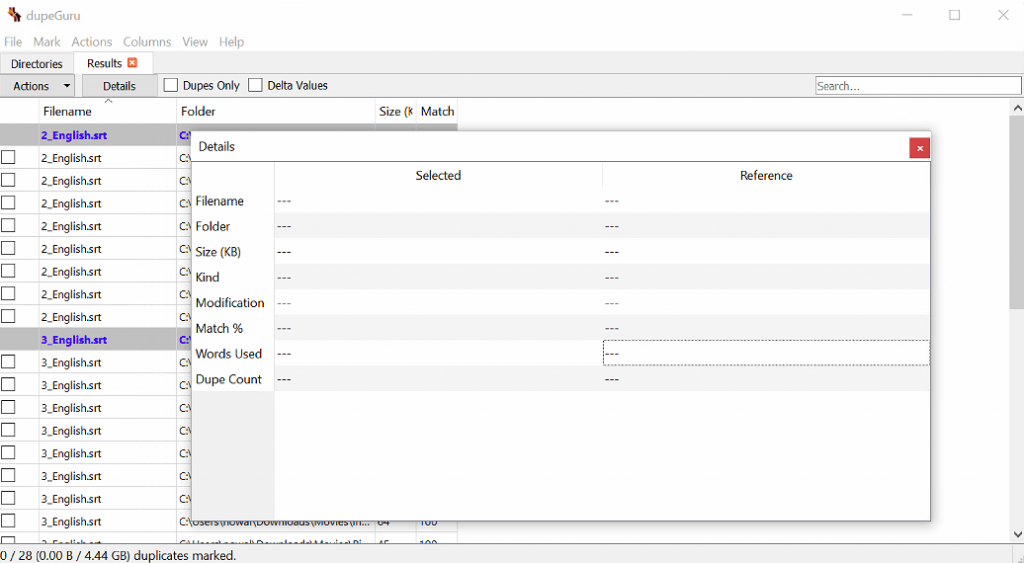Mark the last fully visible 3_English.srt checkbox
Viewport: 1024px width, 563px height.
[x=8, y=521]
